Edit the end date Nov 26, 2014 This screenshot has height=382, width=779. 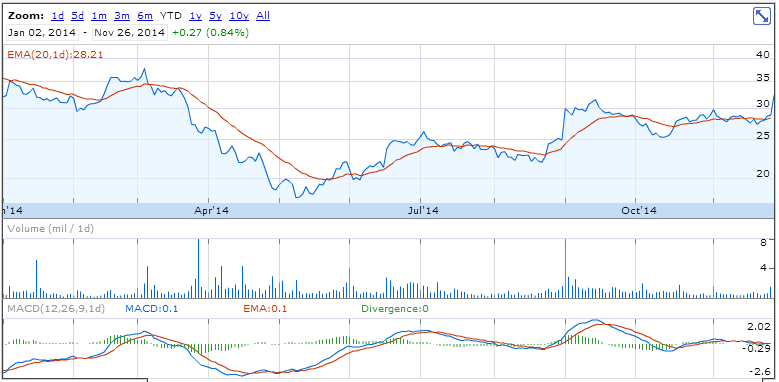tap(130, 33)
